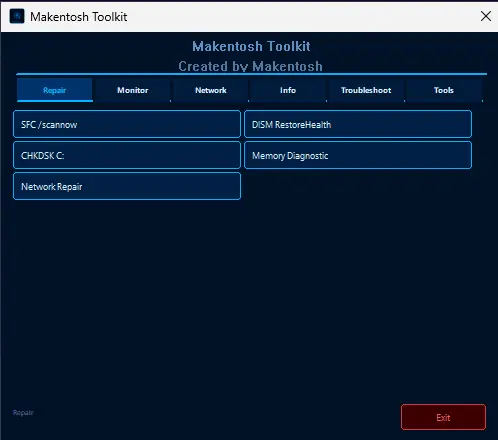Run Network Repair
Image resolution: width=498 pixels, height=440 pixels.
pyautogui.click(x=127, y=186)
